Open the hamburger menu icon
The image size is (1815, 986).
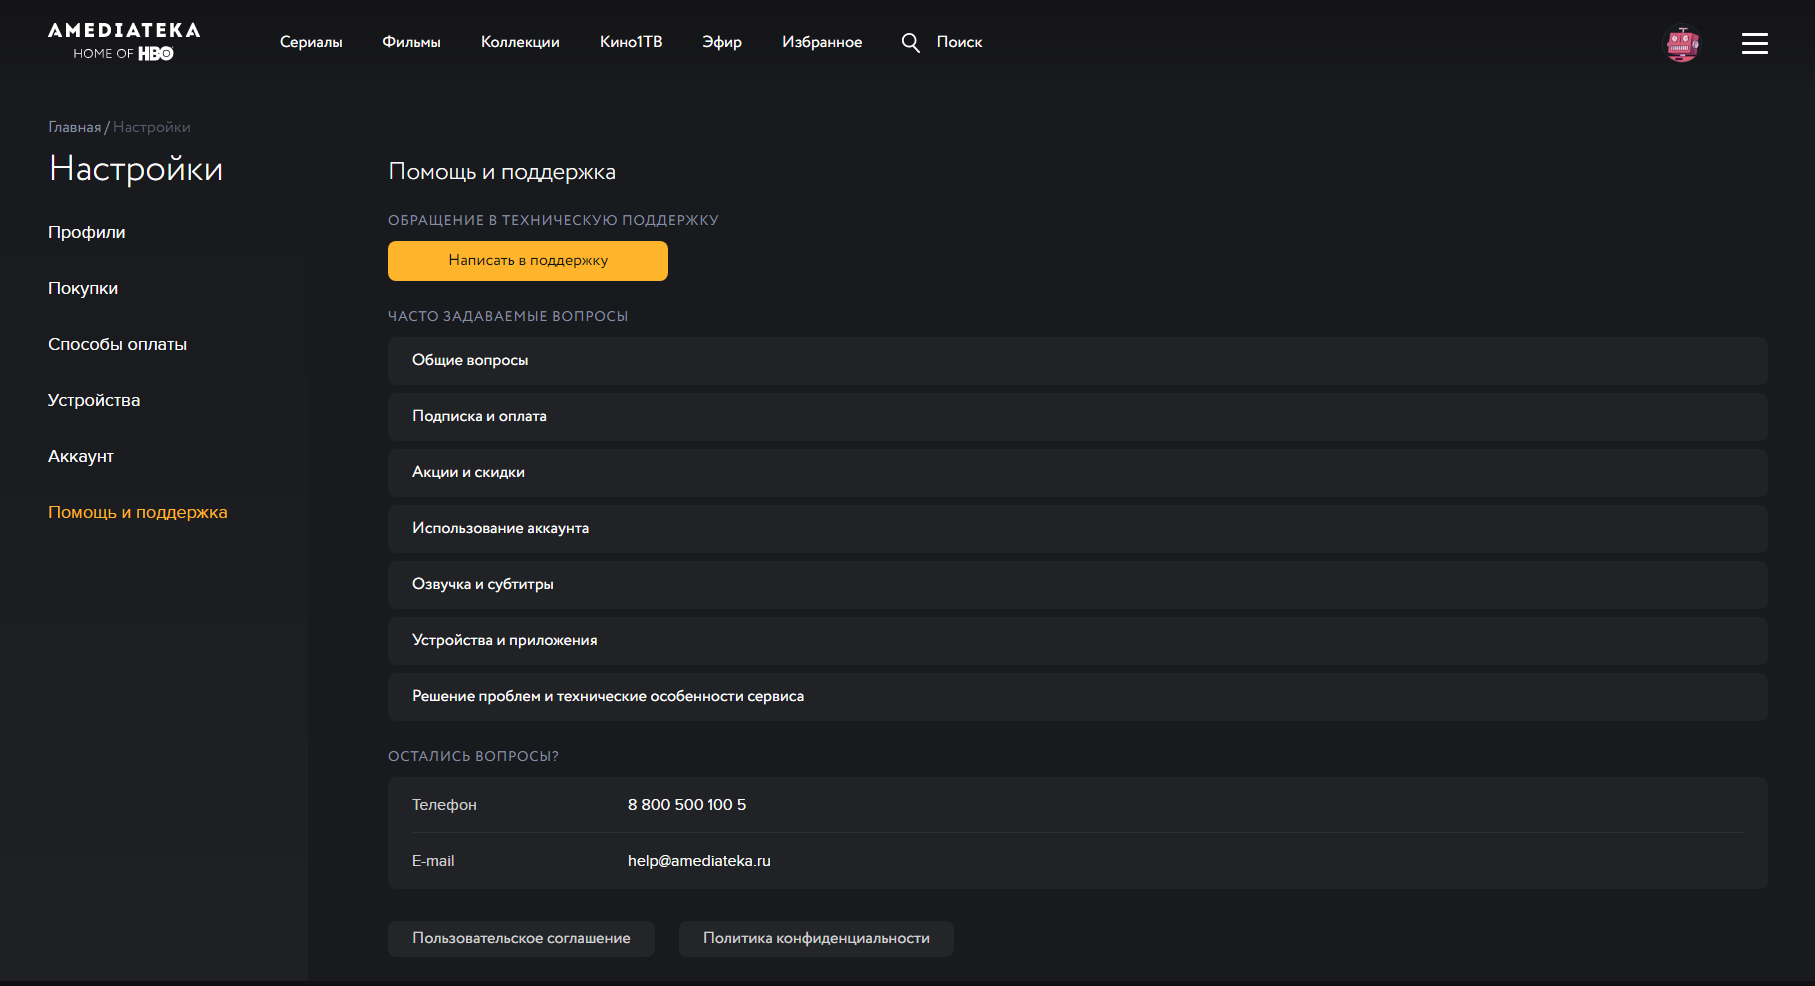1754,44
